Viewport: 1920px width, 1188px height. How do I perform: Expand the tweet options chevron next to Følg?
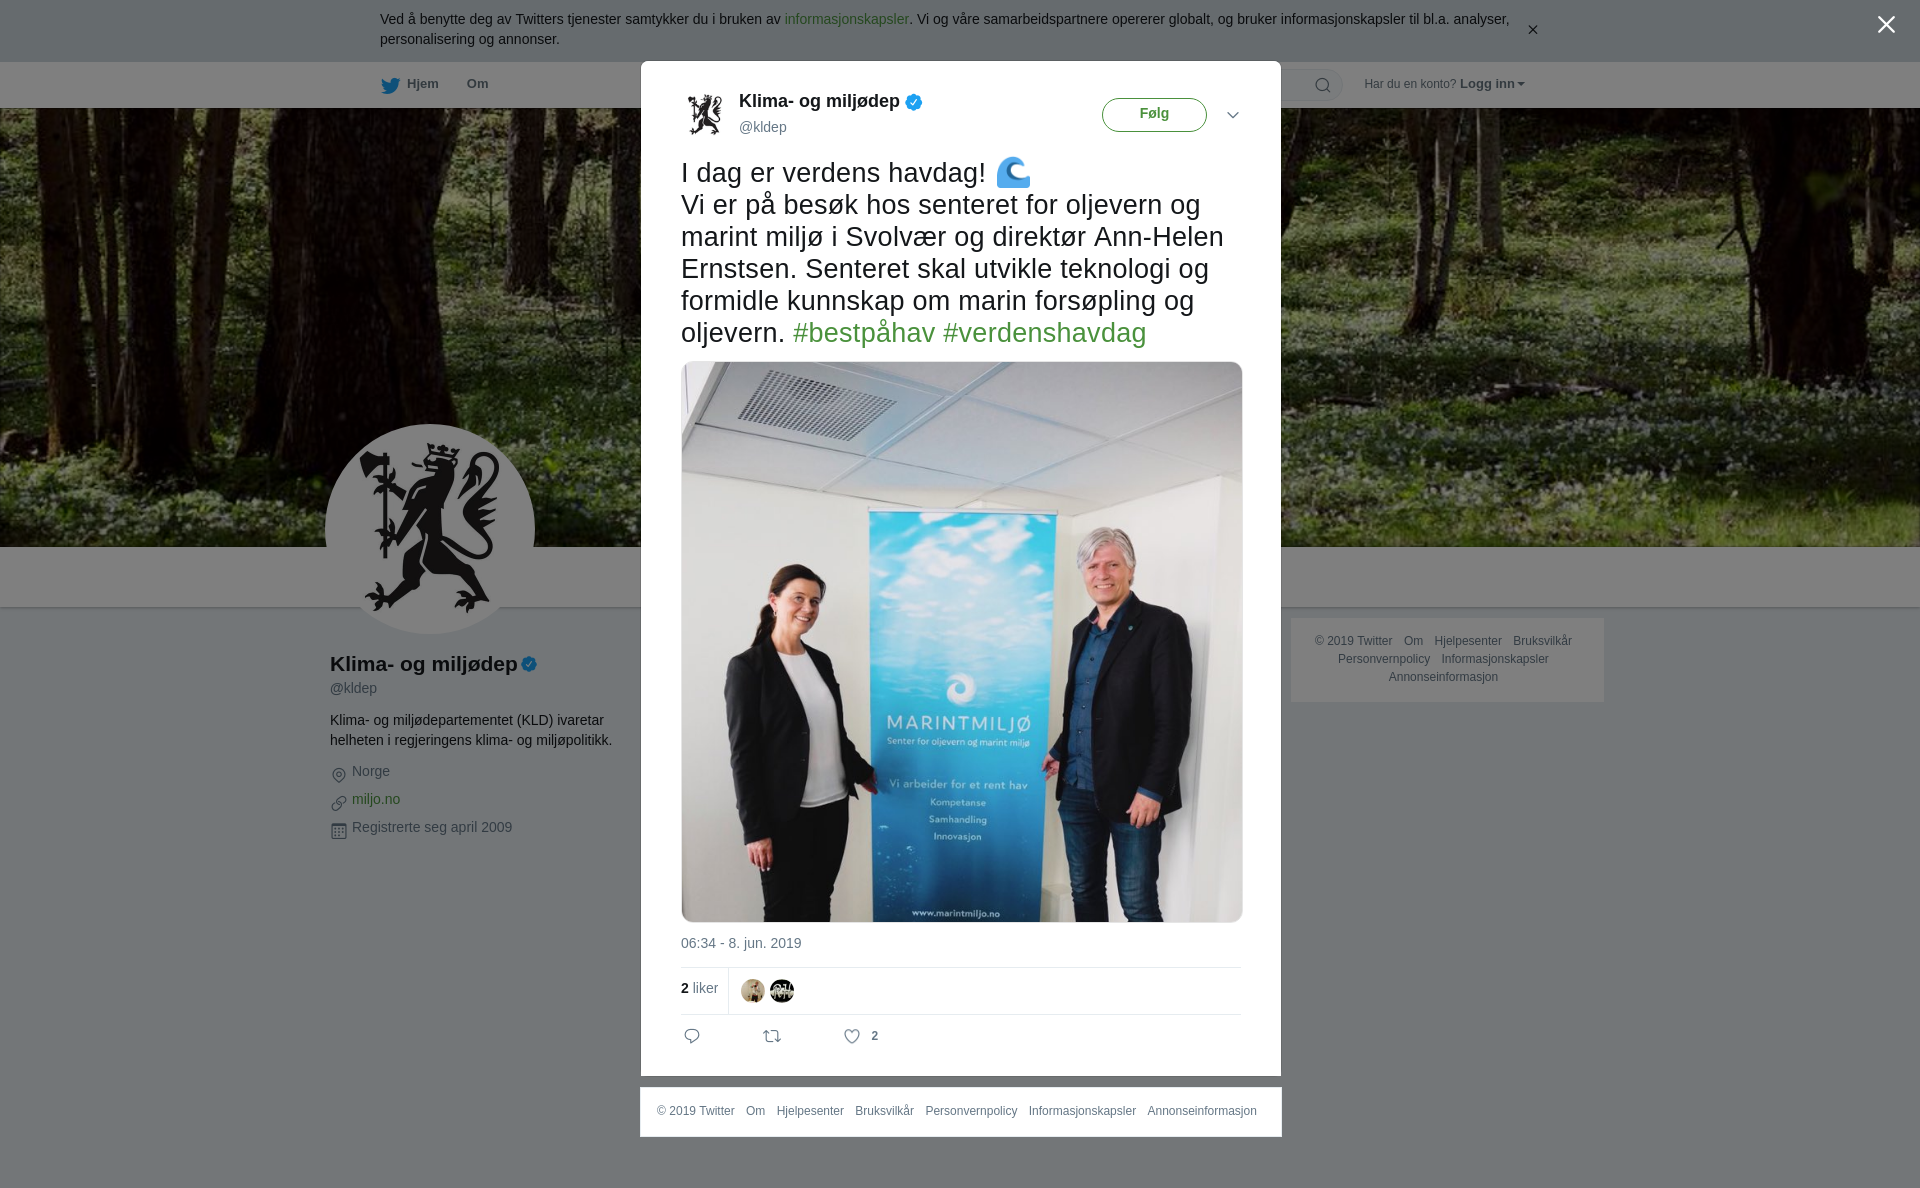1233,115
